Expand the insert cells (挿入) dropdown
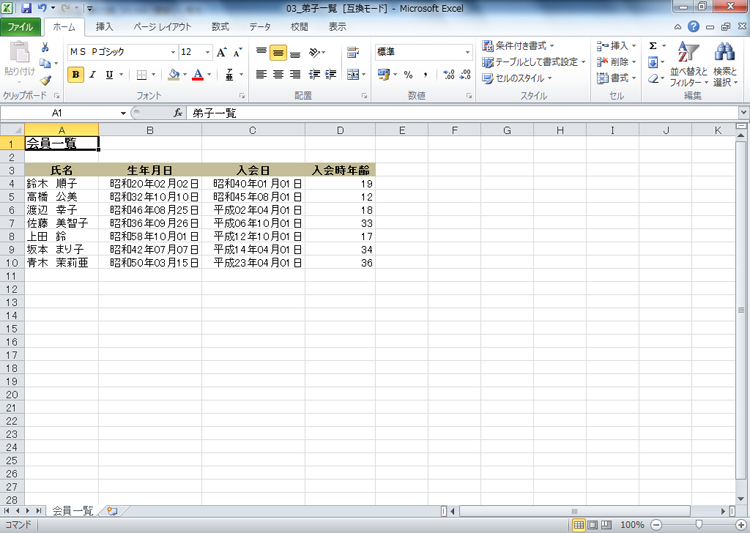 point(634,46)
